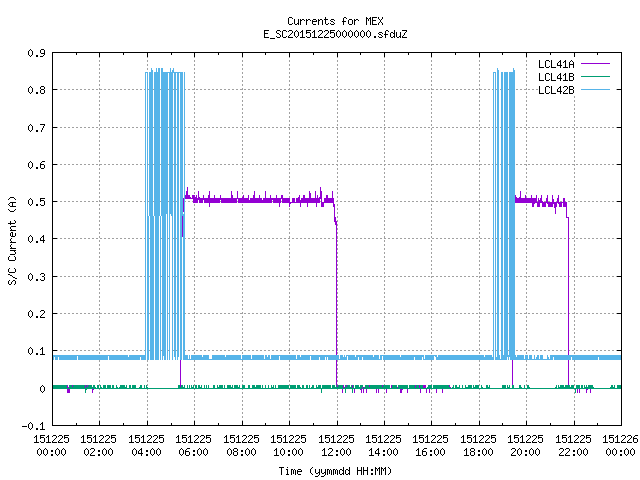Click the y-axis tick label 0.4
The height and width of the screenshot is (480, 640).
(x=36, y=239)
